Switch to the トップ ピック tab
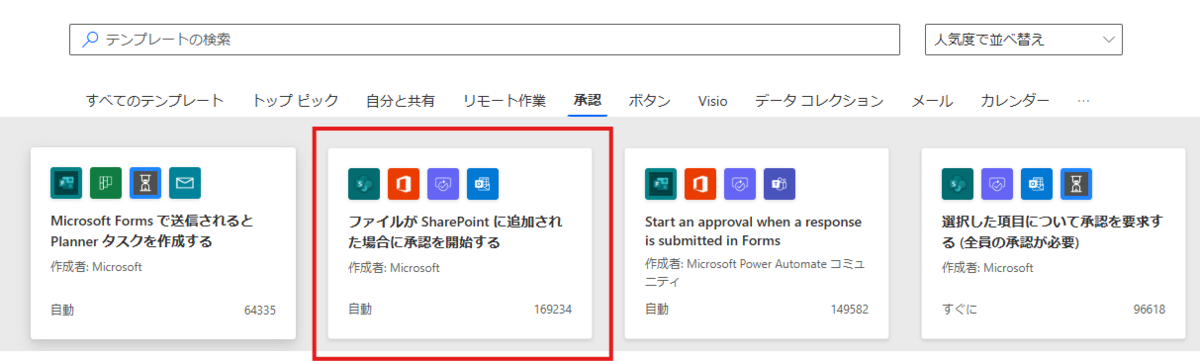This screenshot has height=361, width=1200. 295,100
